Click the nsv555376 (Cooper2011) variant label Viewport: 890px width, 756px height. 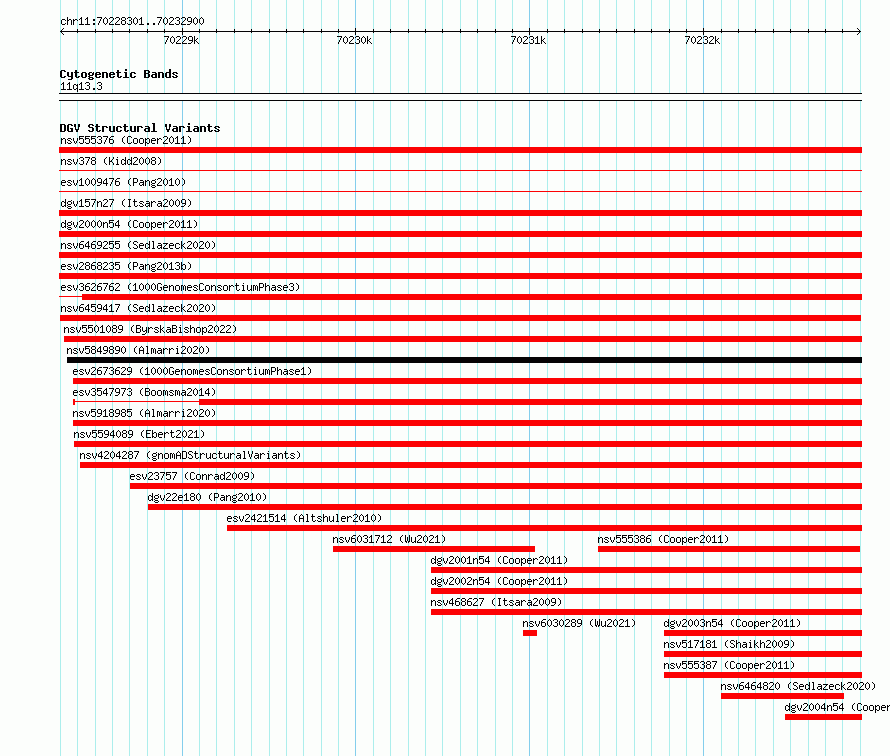pyautogui.click(x=126, y=140)
